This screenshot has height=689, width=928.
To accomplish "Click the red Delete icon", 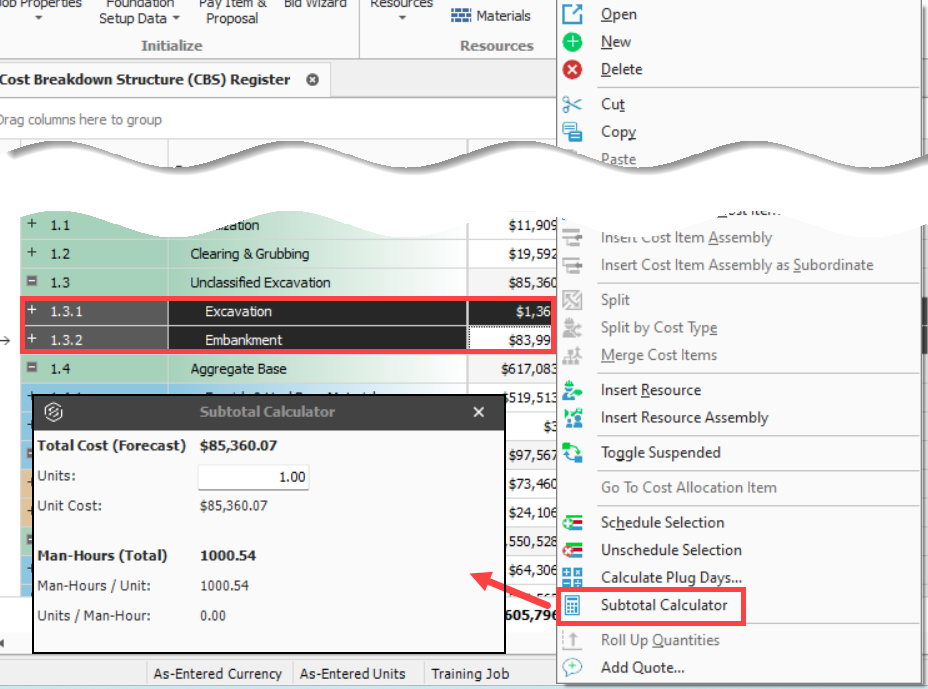I will [572, 69].
